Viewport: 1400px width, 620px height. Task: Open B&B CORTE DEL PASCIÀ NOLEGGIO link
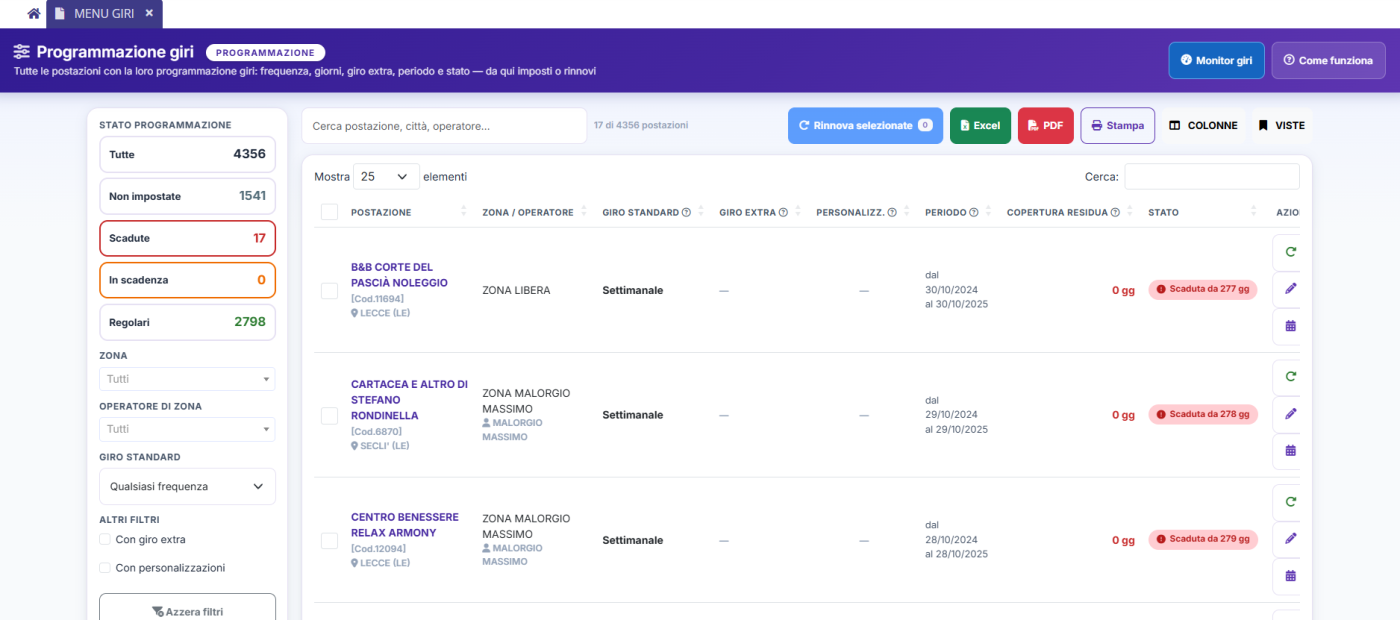399,275
